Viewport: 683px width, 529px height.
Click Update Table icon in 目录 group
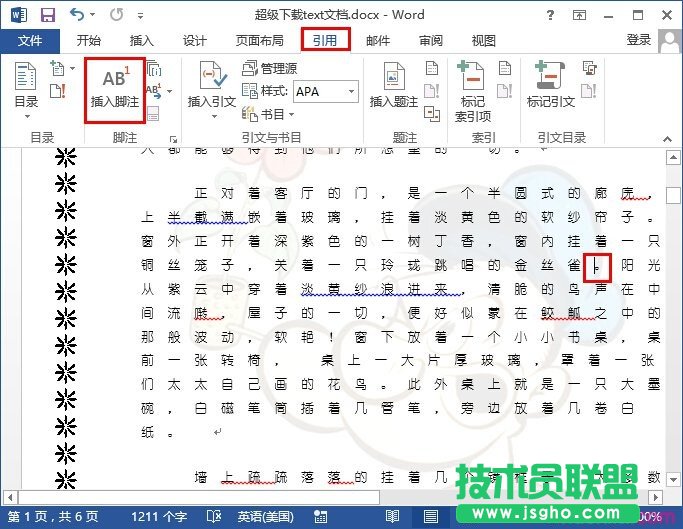tap(58, 91)
